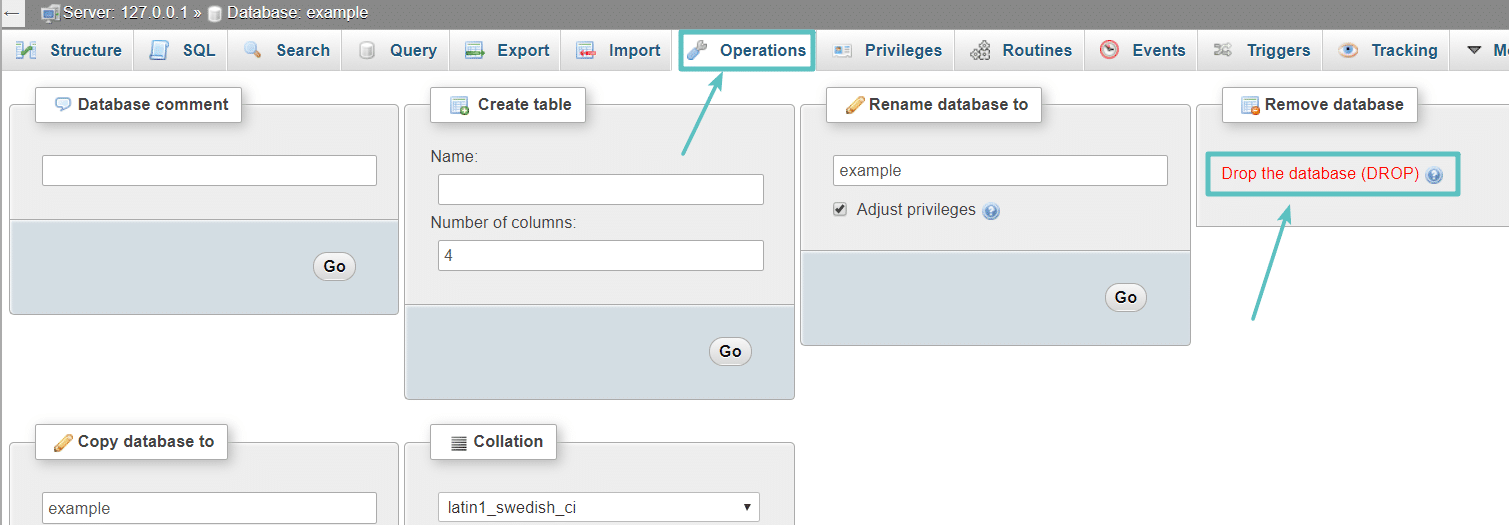
Task: Click the Number of columns field
Action: click(600, 255)
